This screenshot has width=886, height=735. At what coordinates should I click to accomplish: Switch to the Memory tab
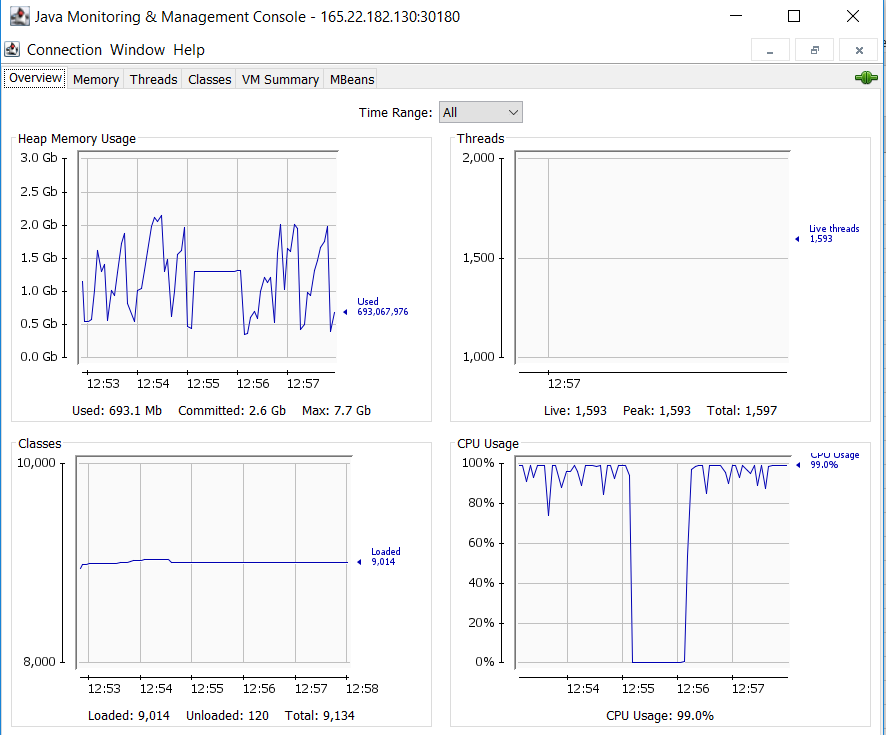click(x=96, y=79)
